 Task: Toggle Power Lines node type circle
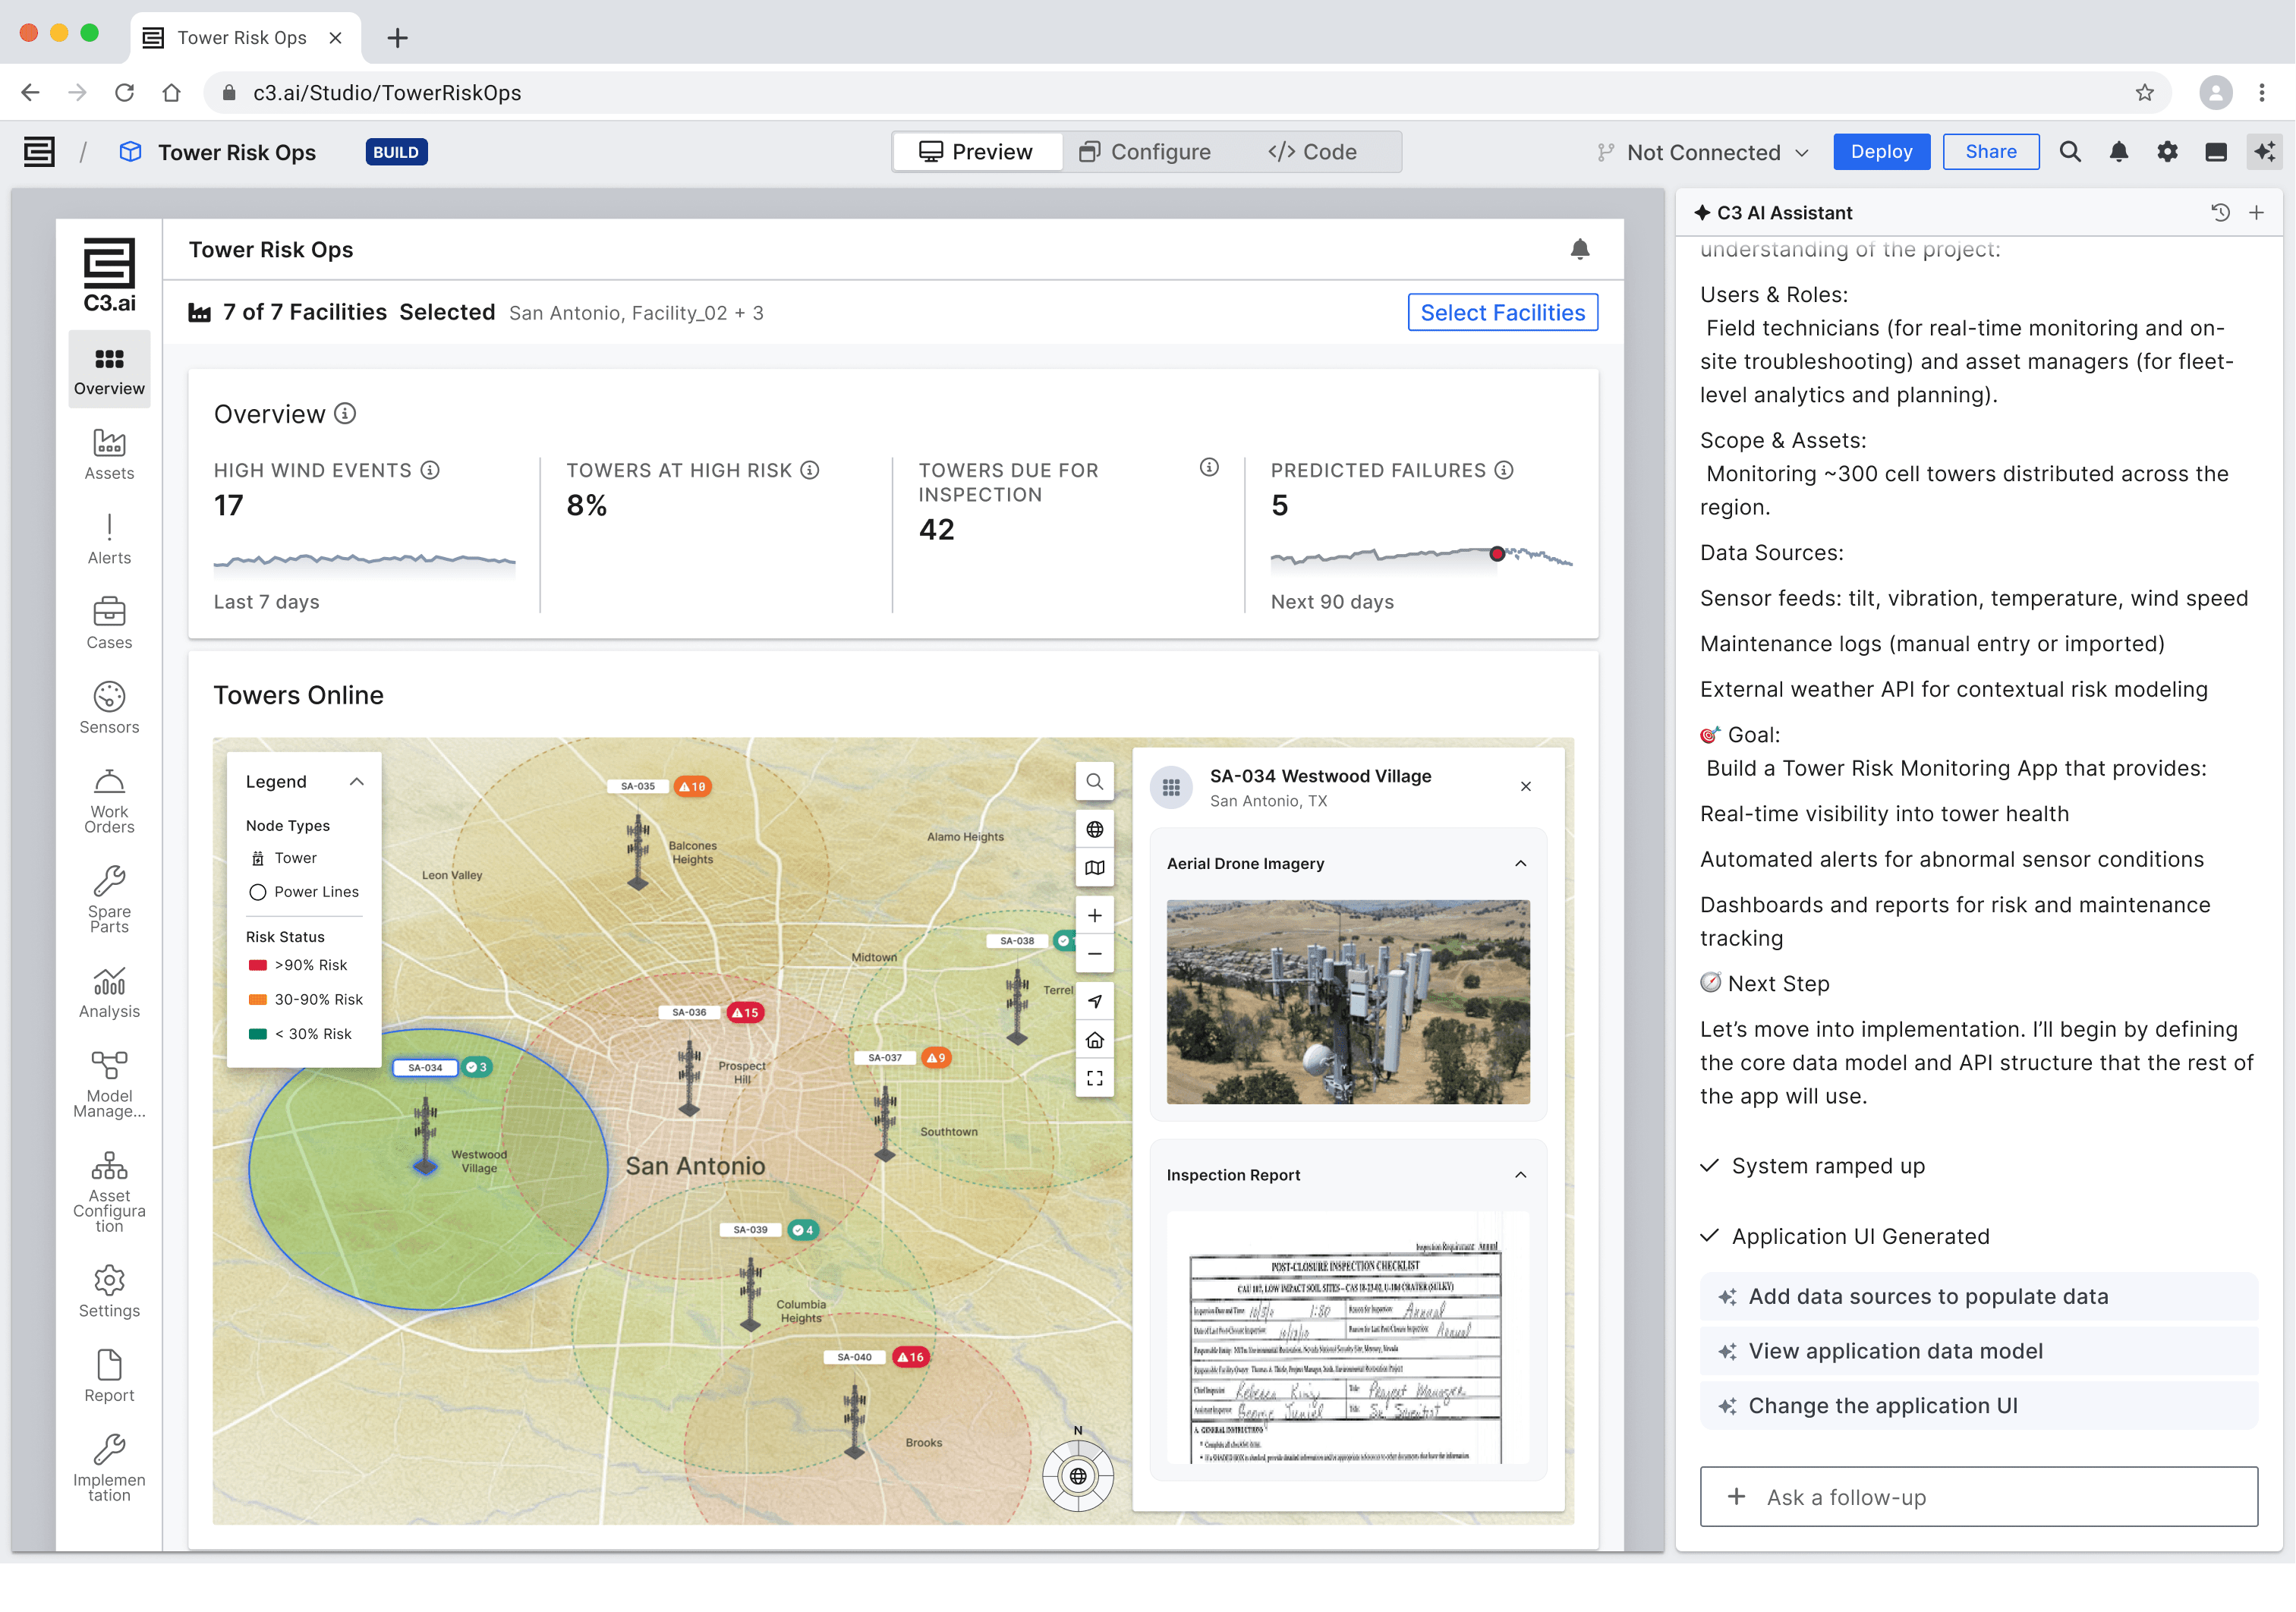coord(258,892)
